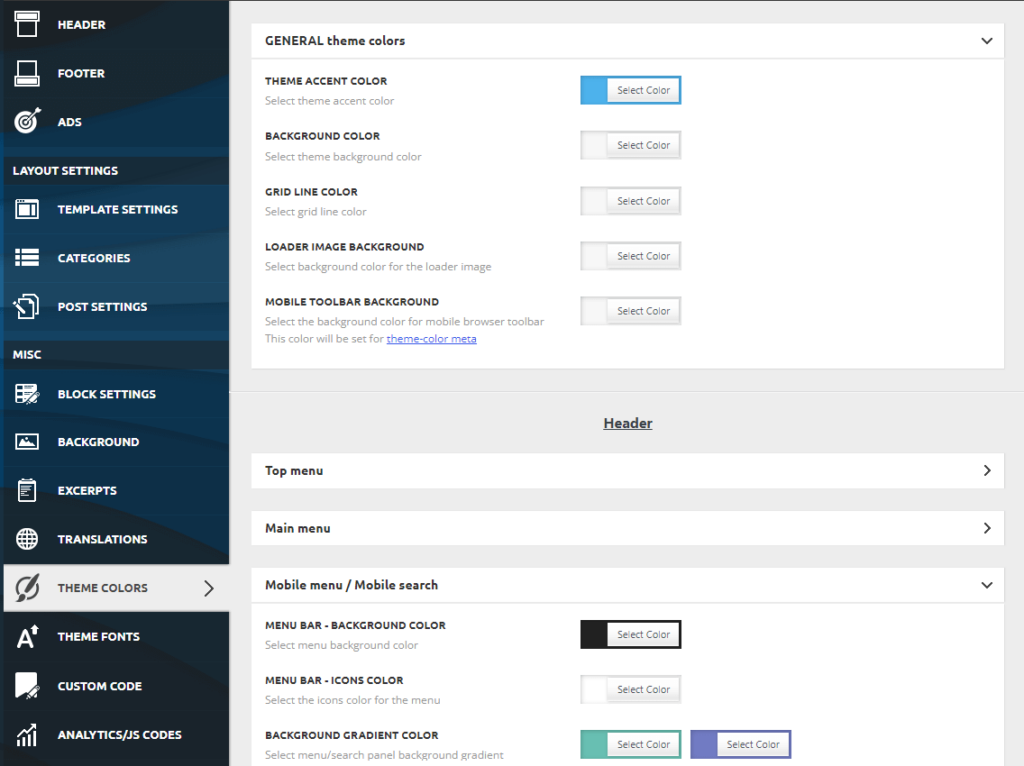
Task: Click the Ads target icon
Action: pyautogui.click(x=27, y=121)
